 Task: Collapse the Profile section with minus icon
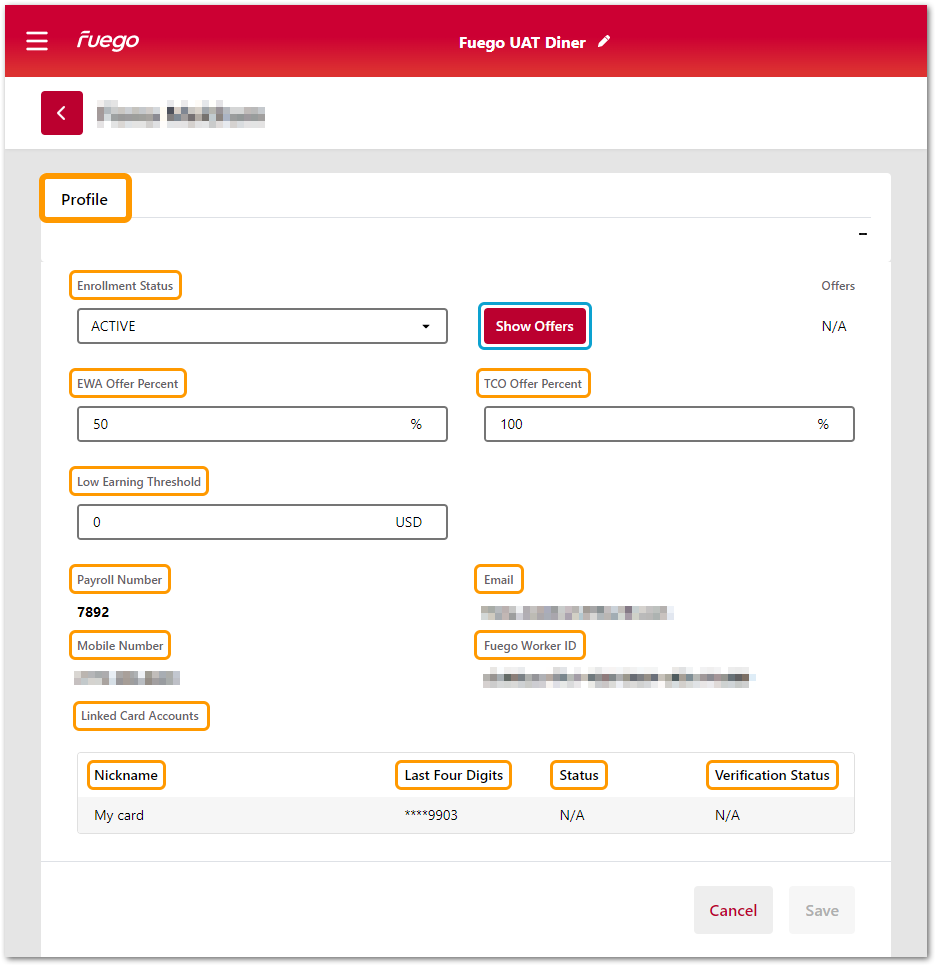click(862, 234)
